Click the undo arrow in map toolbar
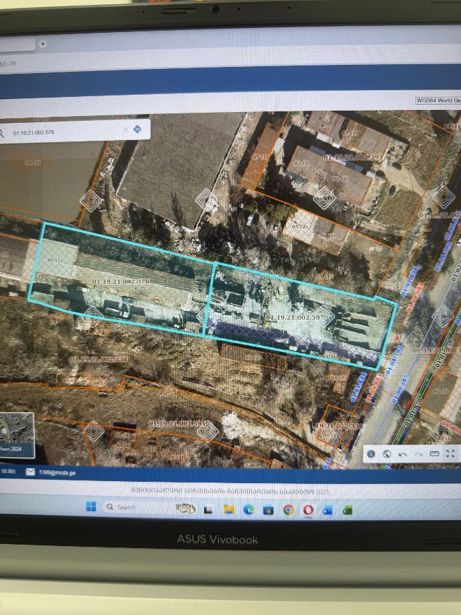 pyautogui.click(x=403, y=454)
